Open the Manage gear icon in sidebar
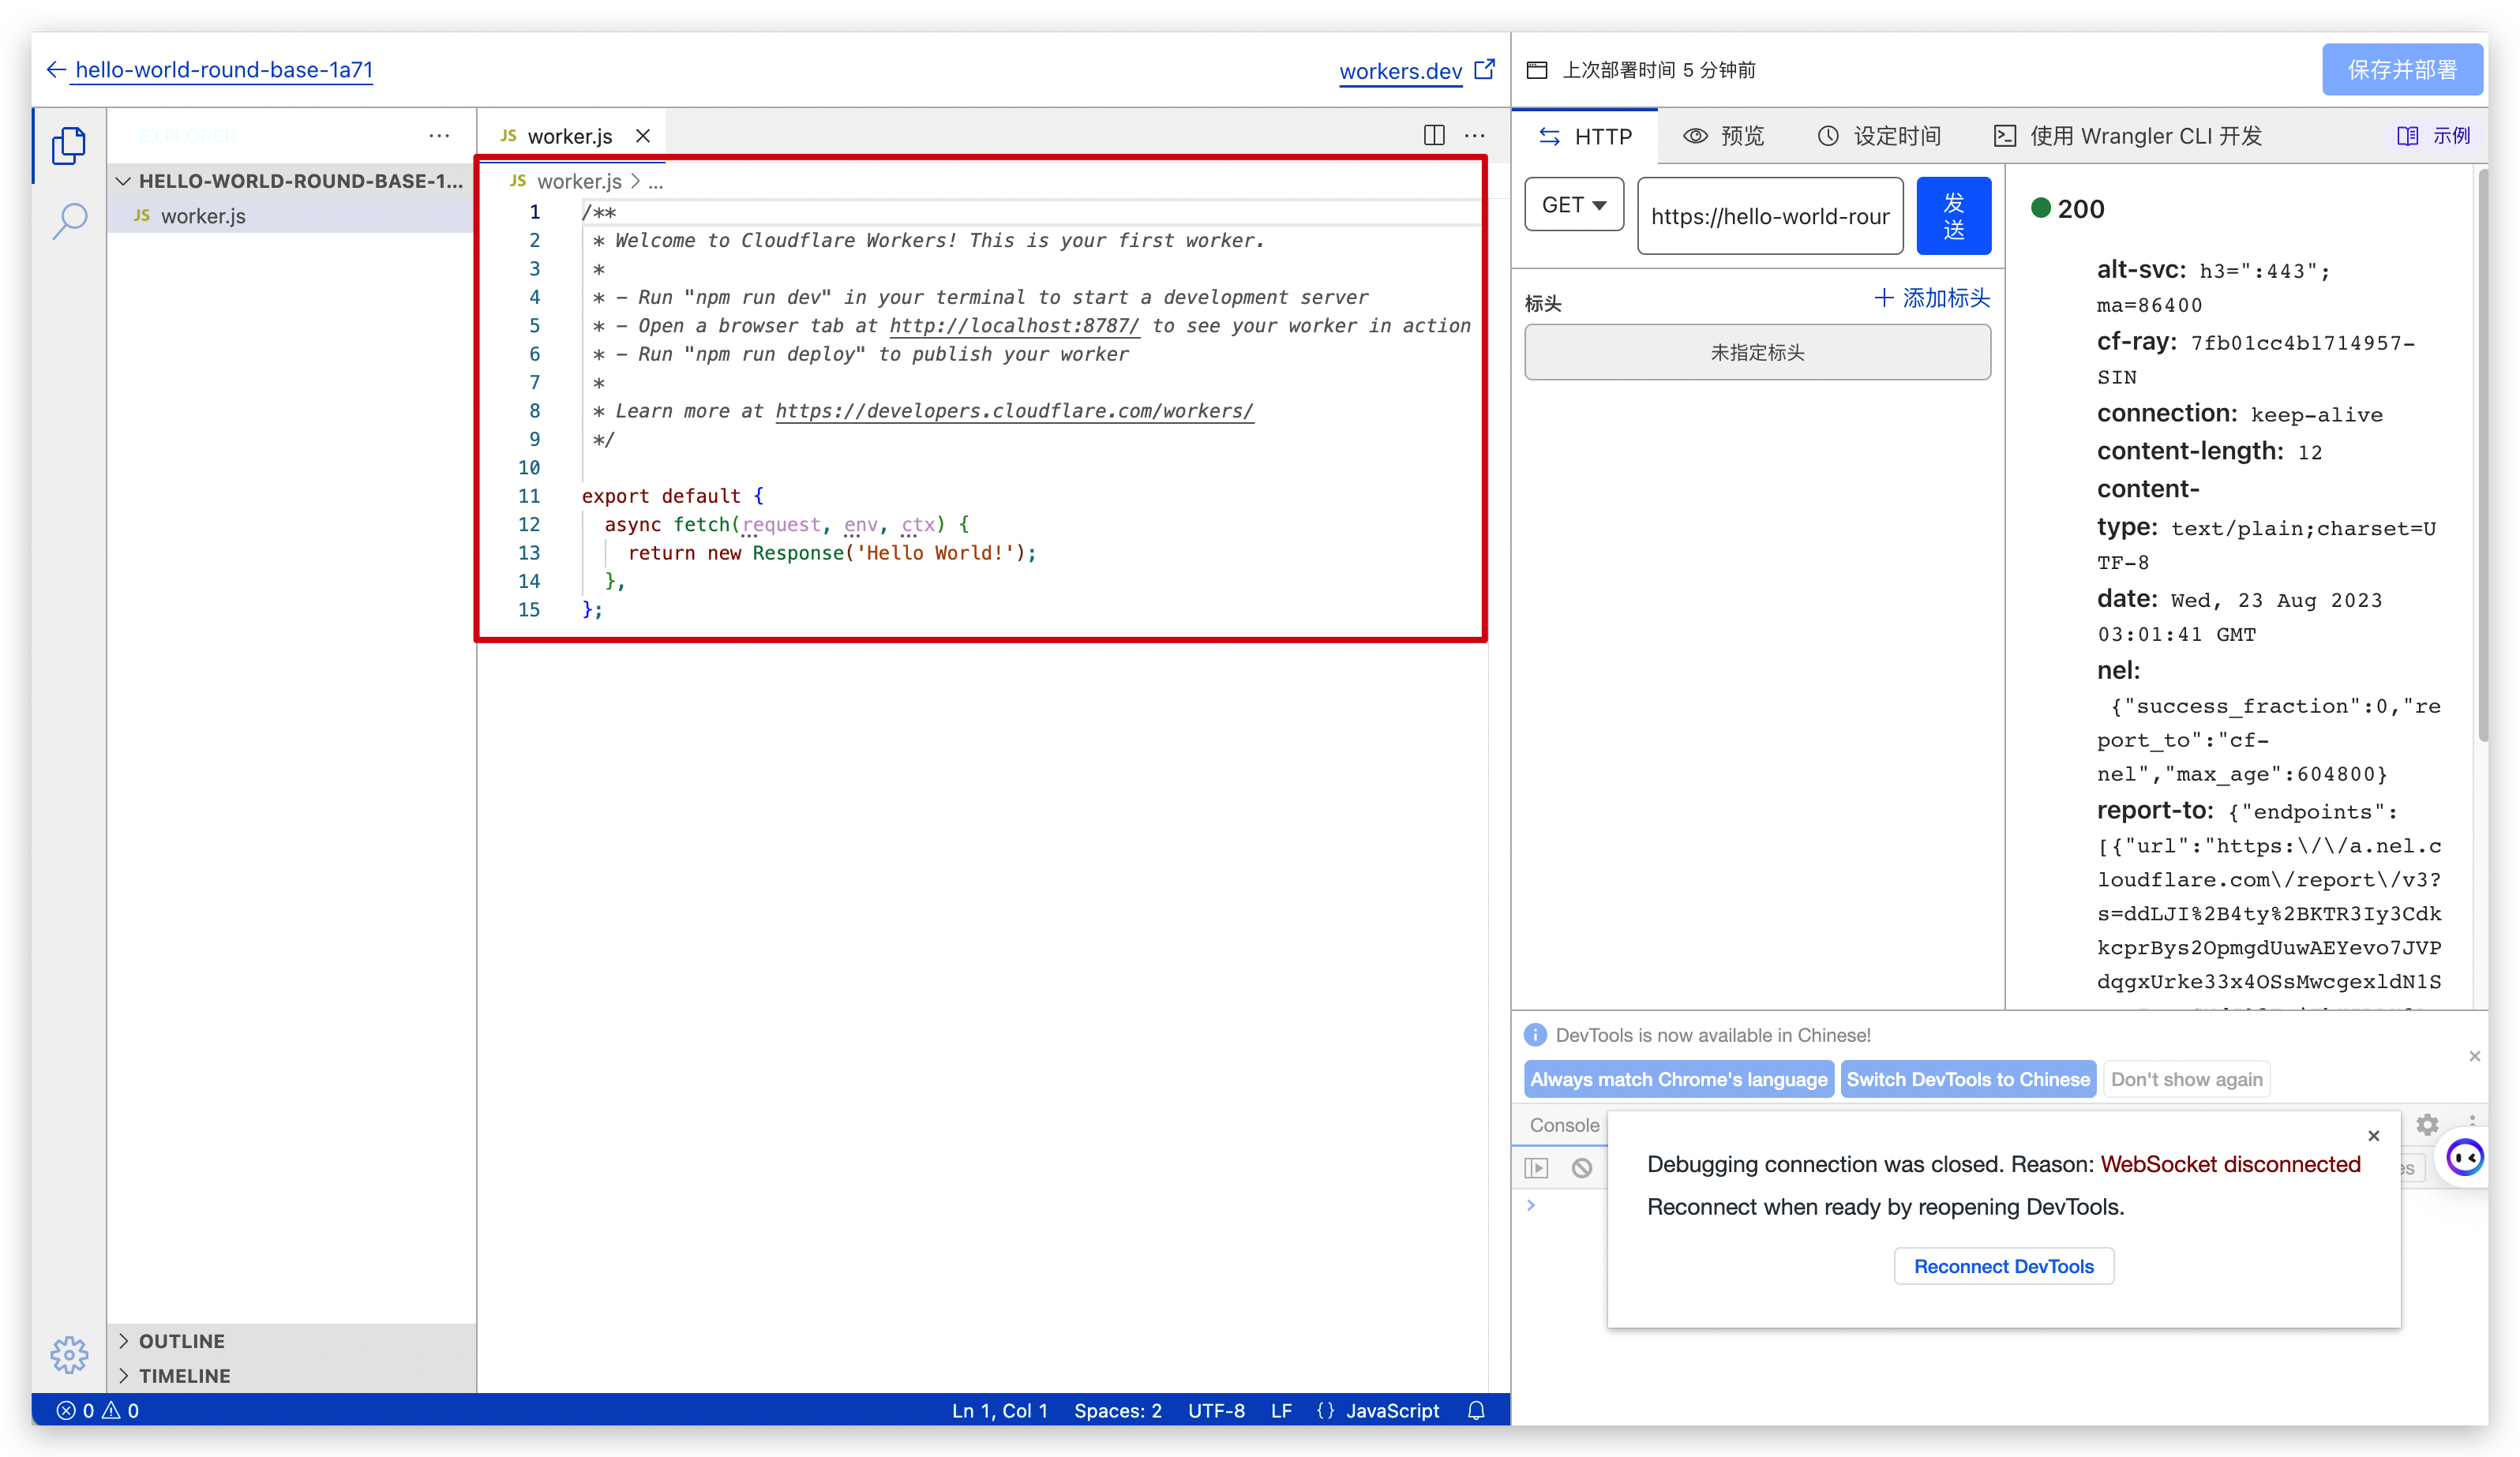 pyautogui.click(x=69, y=1354)
